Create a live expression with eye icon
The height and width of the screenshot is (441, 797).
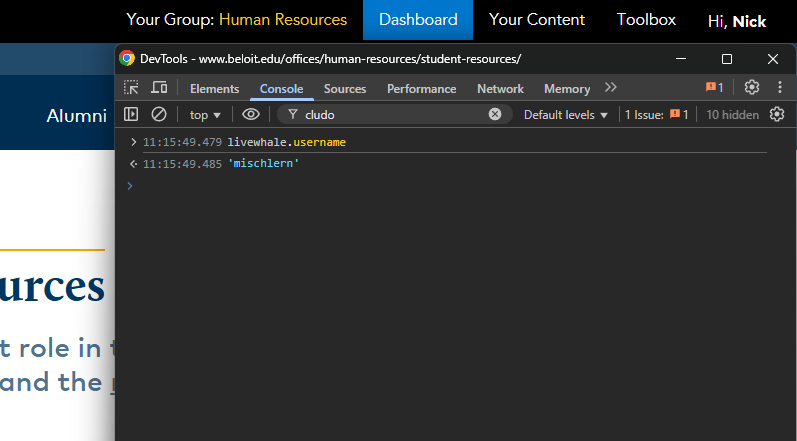[x=251, y=115]
